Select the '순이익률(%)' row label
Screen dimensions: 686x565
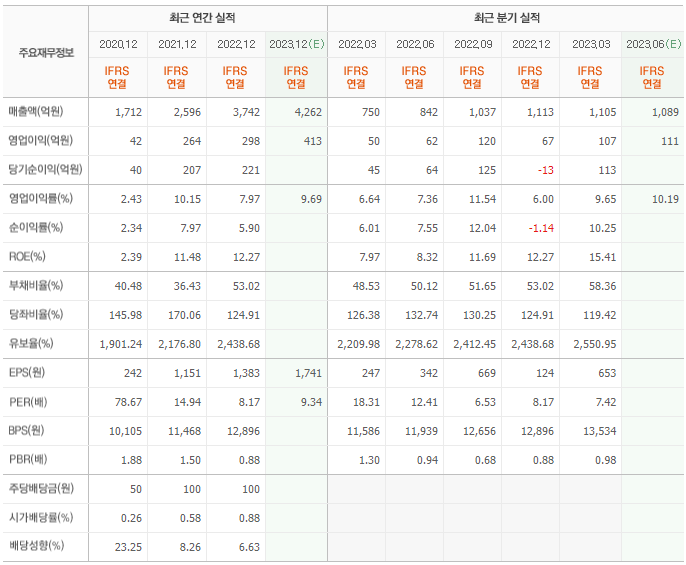(36, 228)
